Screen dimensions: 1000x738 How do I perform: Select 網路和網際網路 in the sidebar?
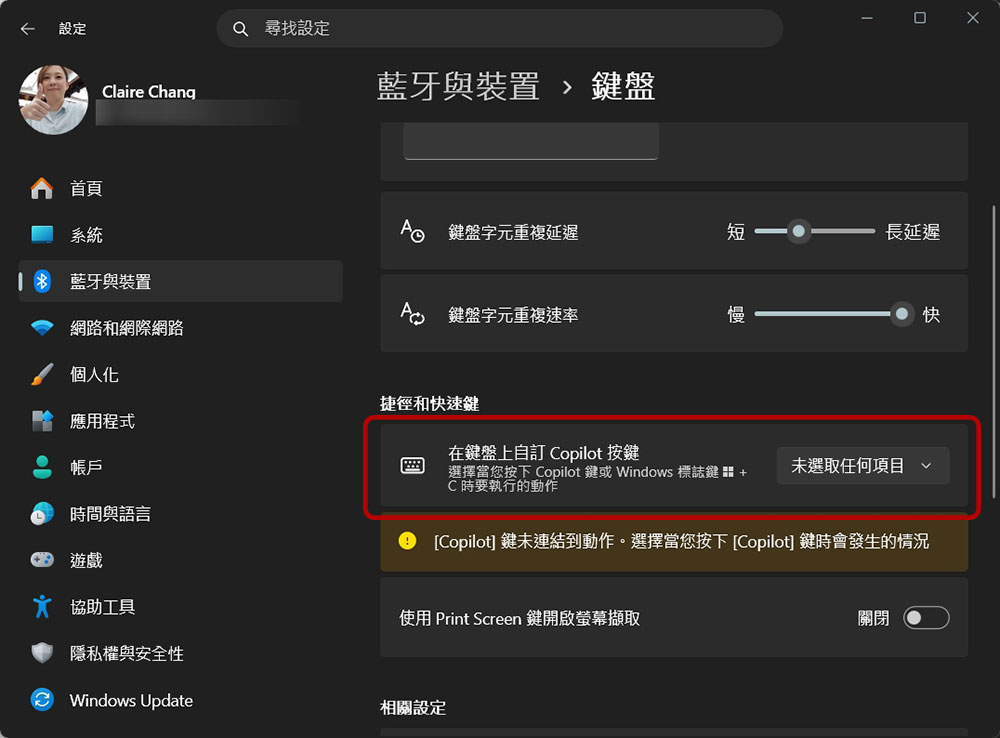pos(180,328)
